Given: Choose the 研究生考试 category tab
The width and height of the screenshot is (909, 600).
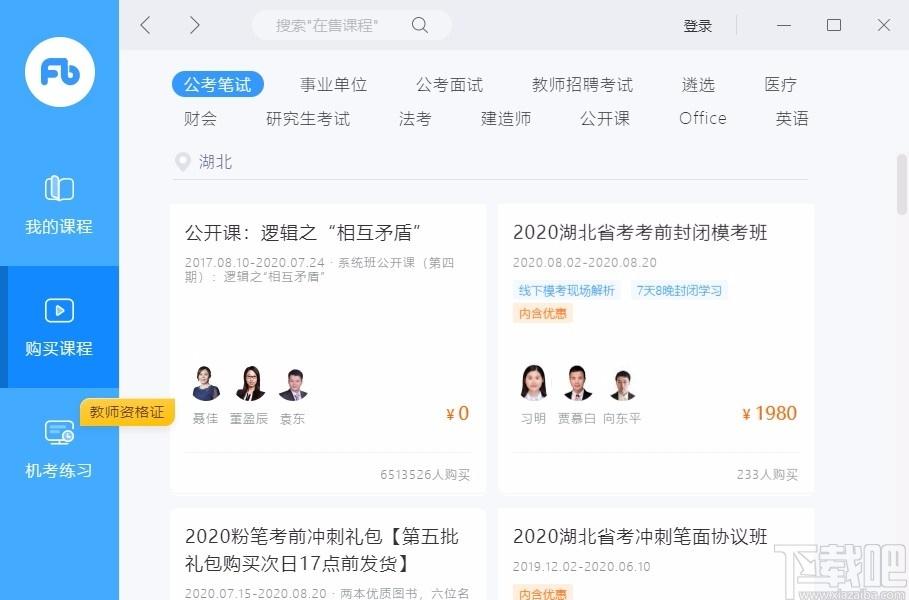Looking at the screenshot, I should click(x=308, y=119).
